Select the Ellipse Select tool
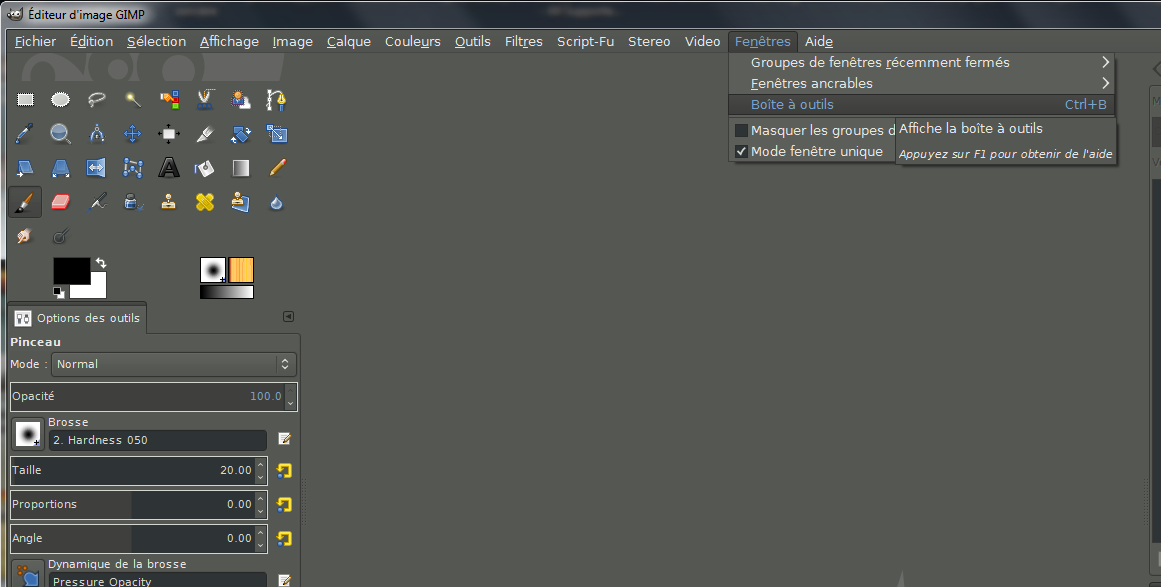Image resolution: width=1161 pixels, height=587 pixels. [61, 100]
